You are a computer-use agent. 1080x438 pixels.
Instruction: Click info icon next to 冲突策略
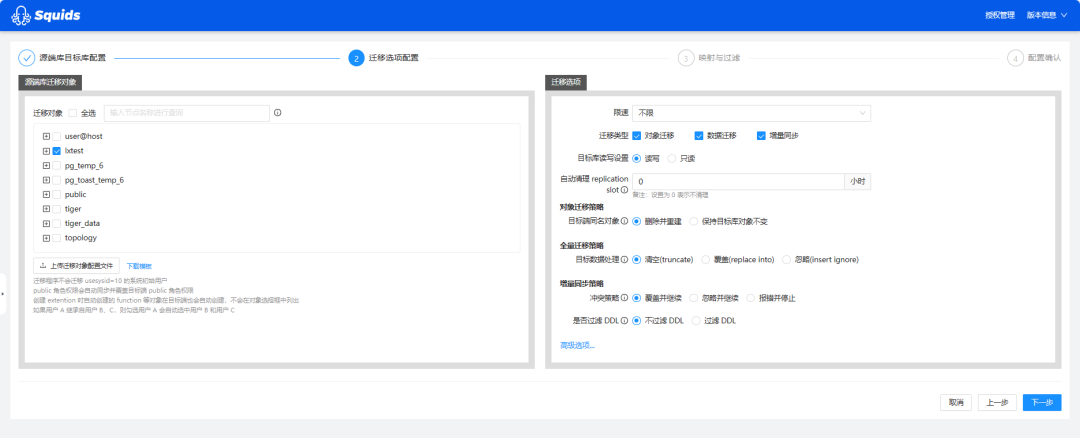(x=625, y=298)
